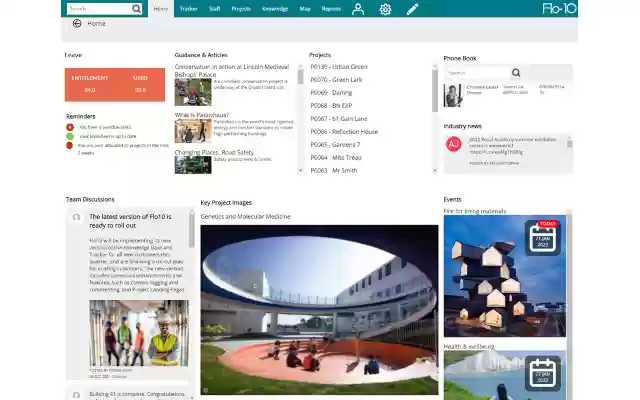Click the red overdue tasks reminder dot
This screenshot has width=640, height=400.
[x=70, y=127]
